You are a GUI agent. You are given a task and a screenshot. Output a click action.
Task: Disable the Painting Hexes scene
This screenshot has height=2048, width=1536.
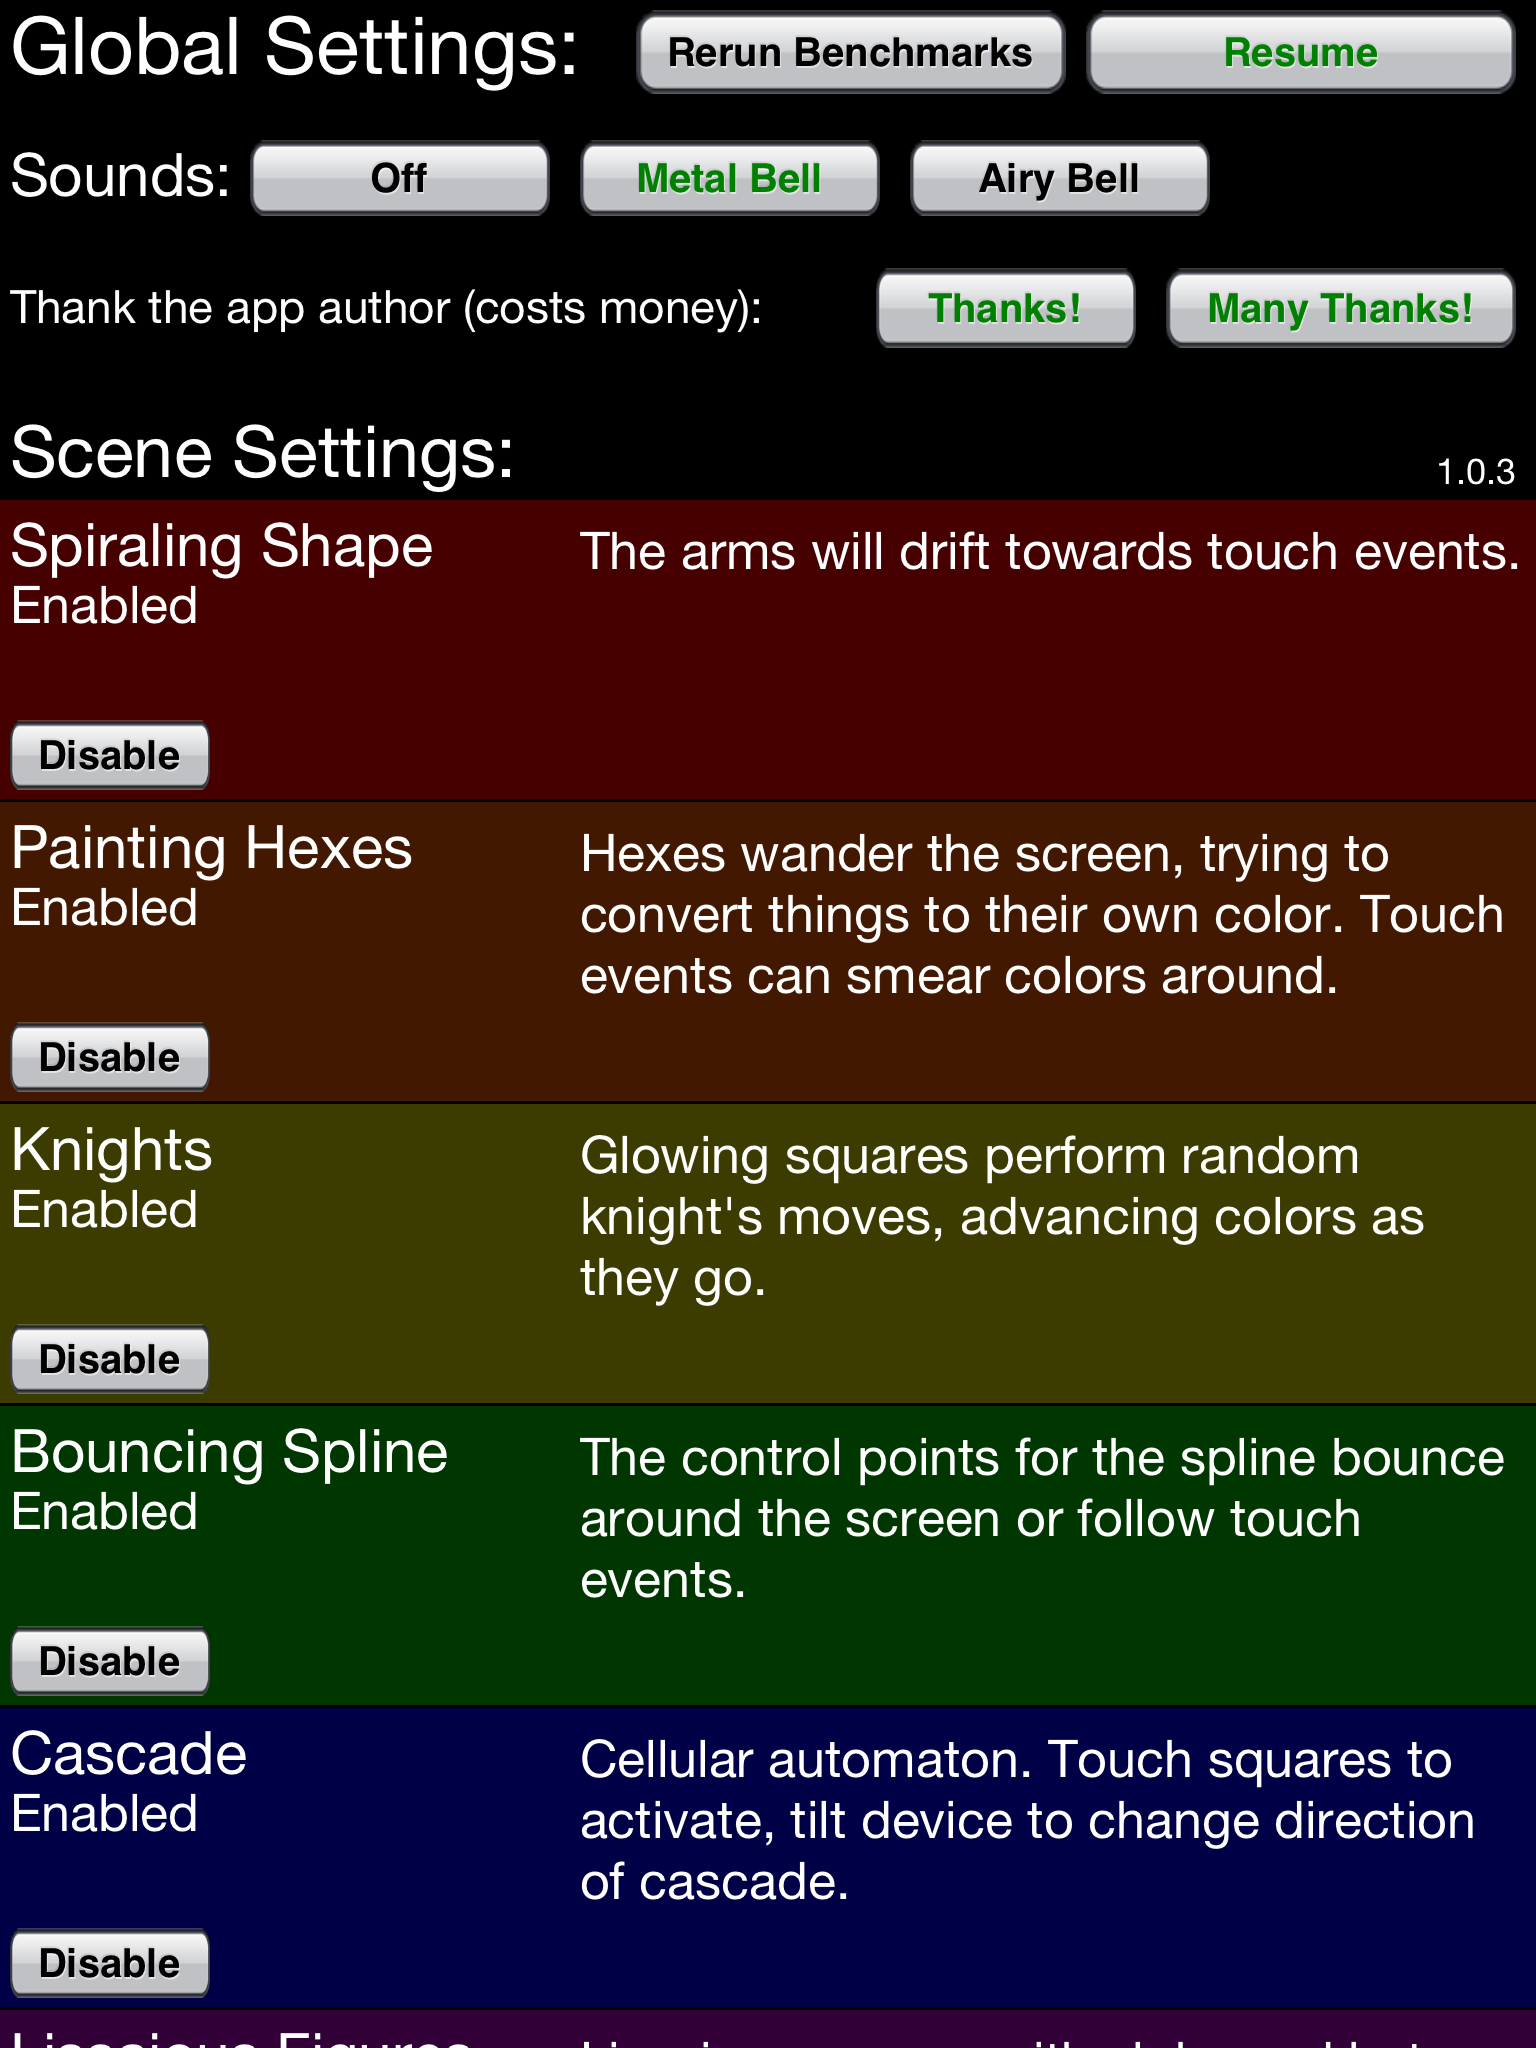[110, 1057]
